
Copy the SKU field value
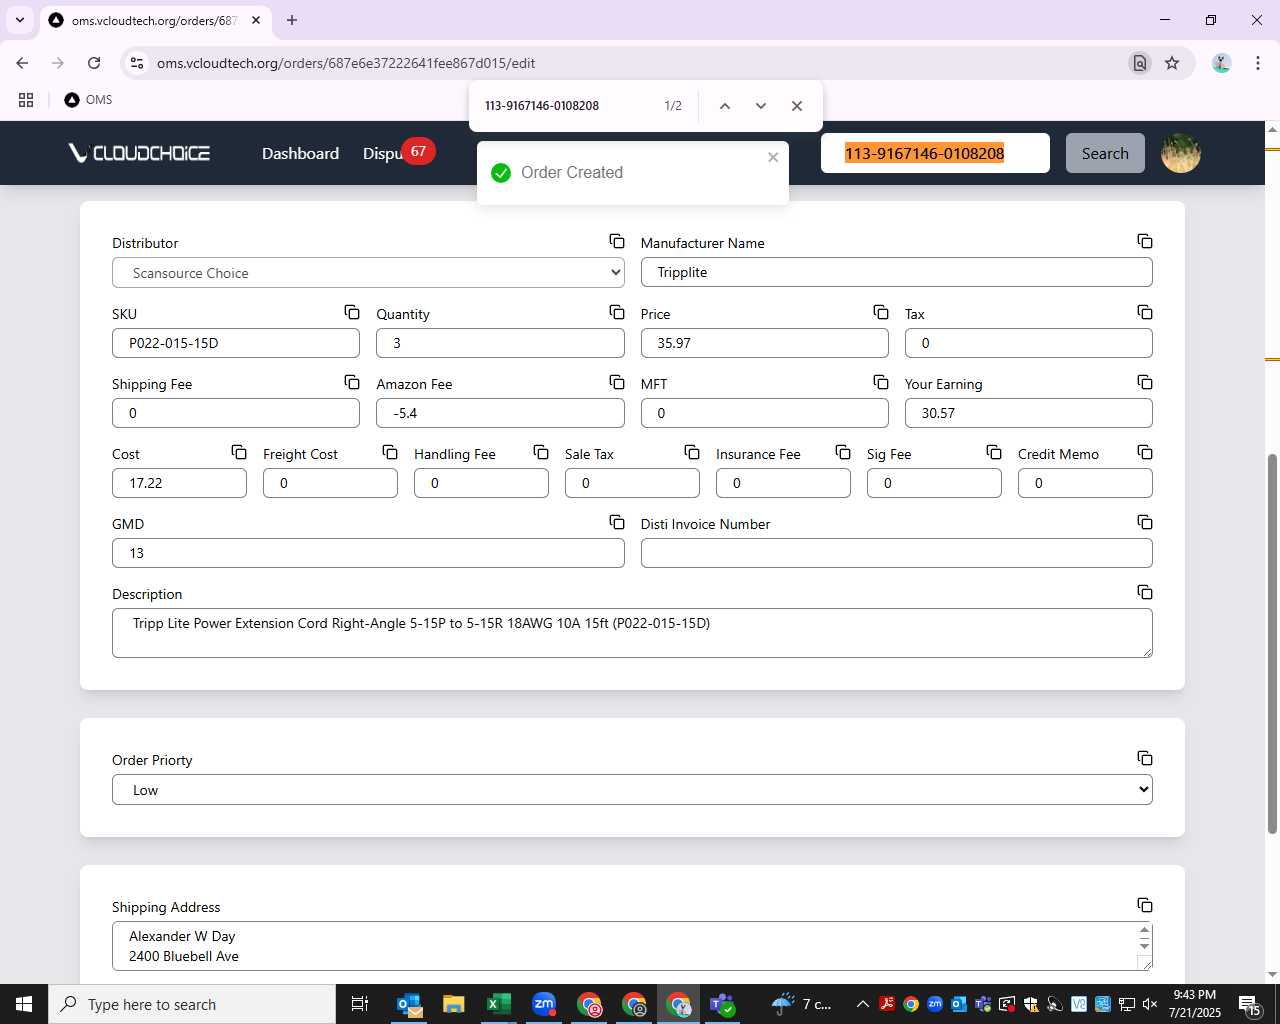[352, 312]
